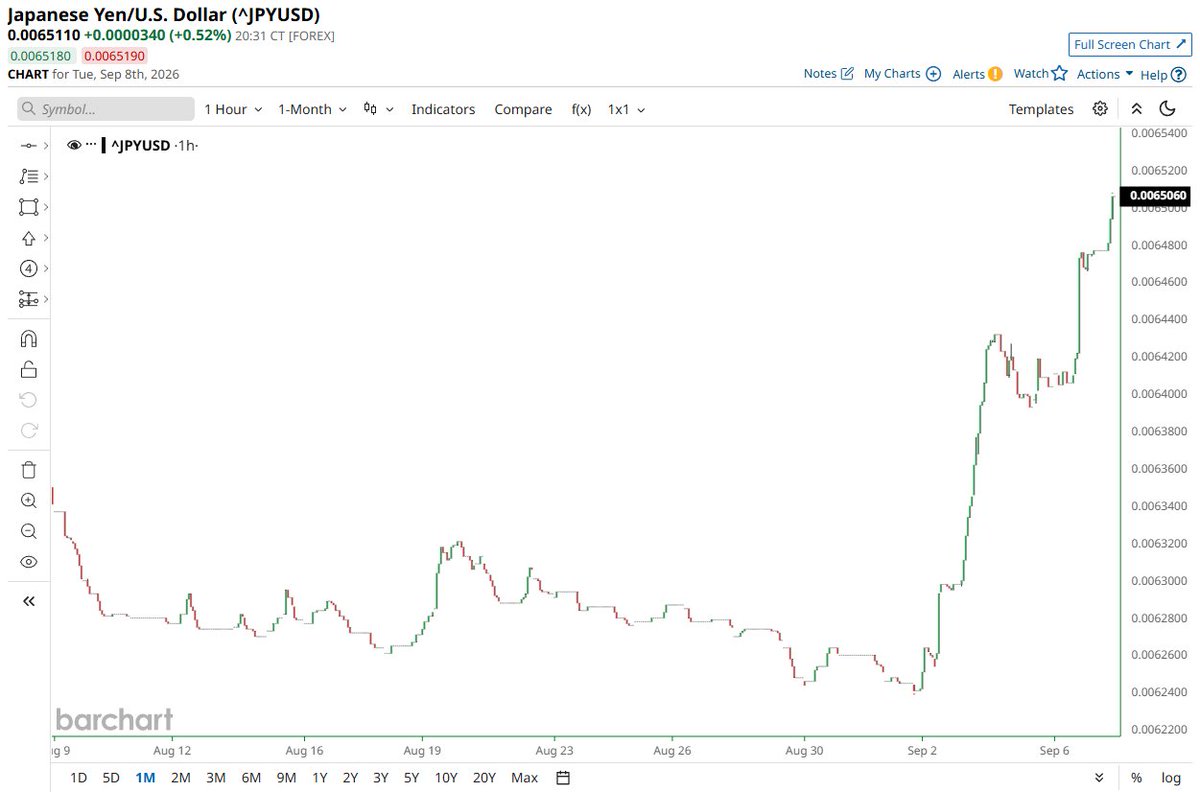Open the date range calendar picker
The image size is (1200, 792).
pos(563,777)
